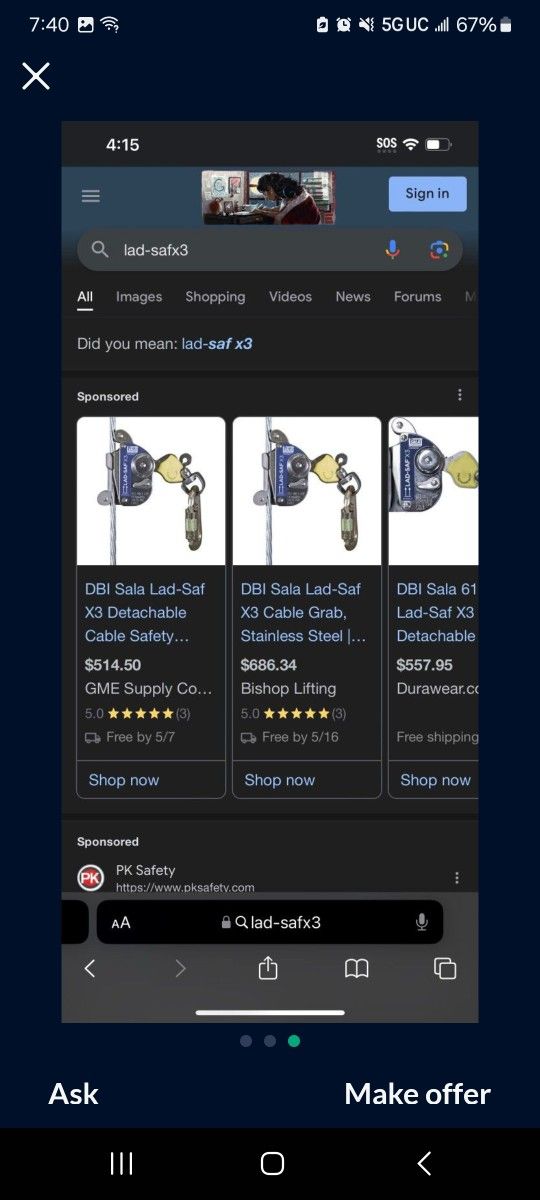
Task: Open the hamburger menu in Google
Action: 91,196
